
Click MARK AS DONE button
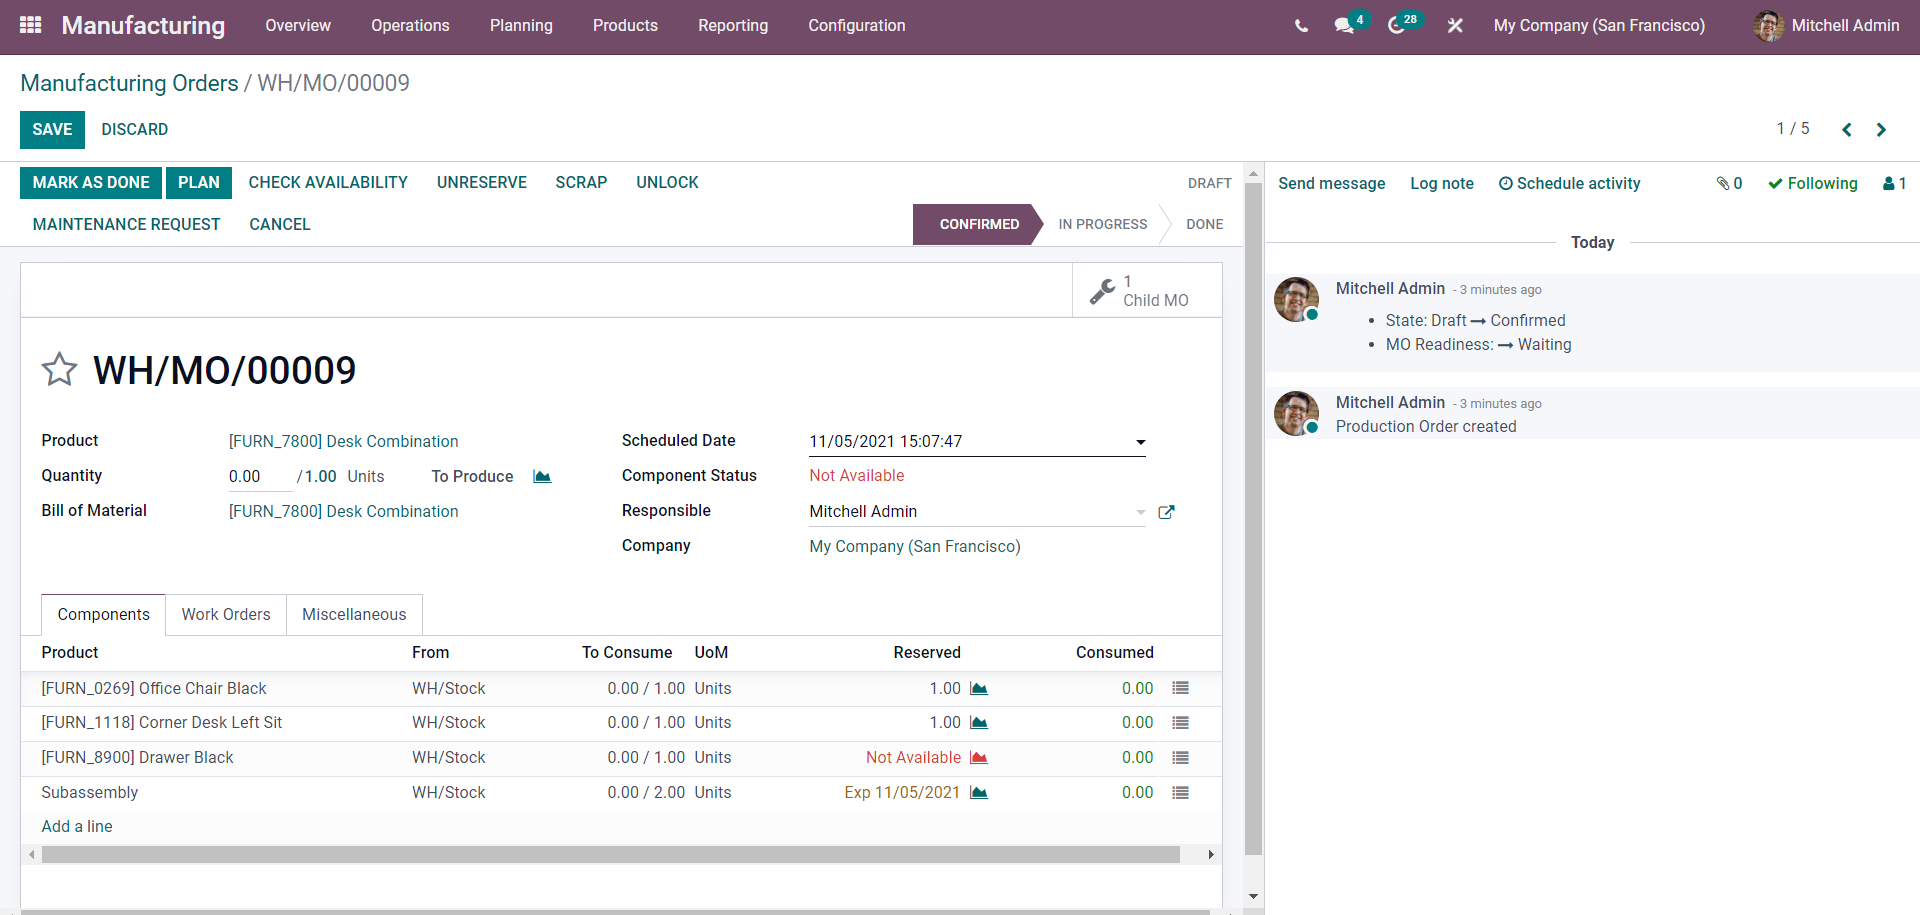(91, 183)
